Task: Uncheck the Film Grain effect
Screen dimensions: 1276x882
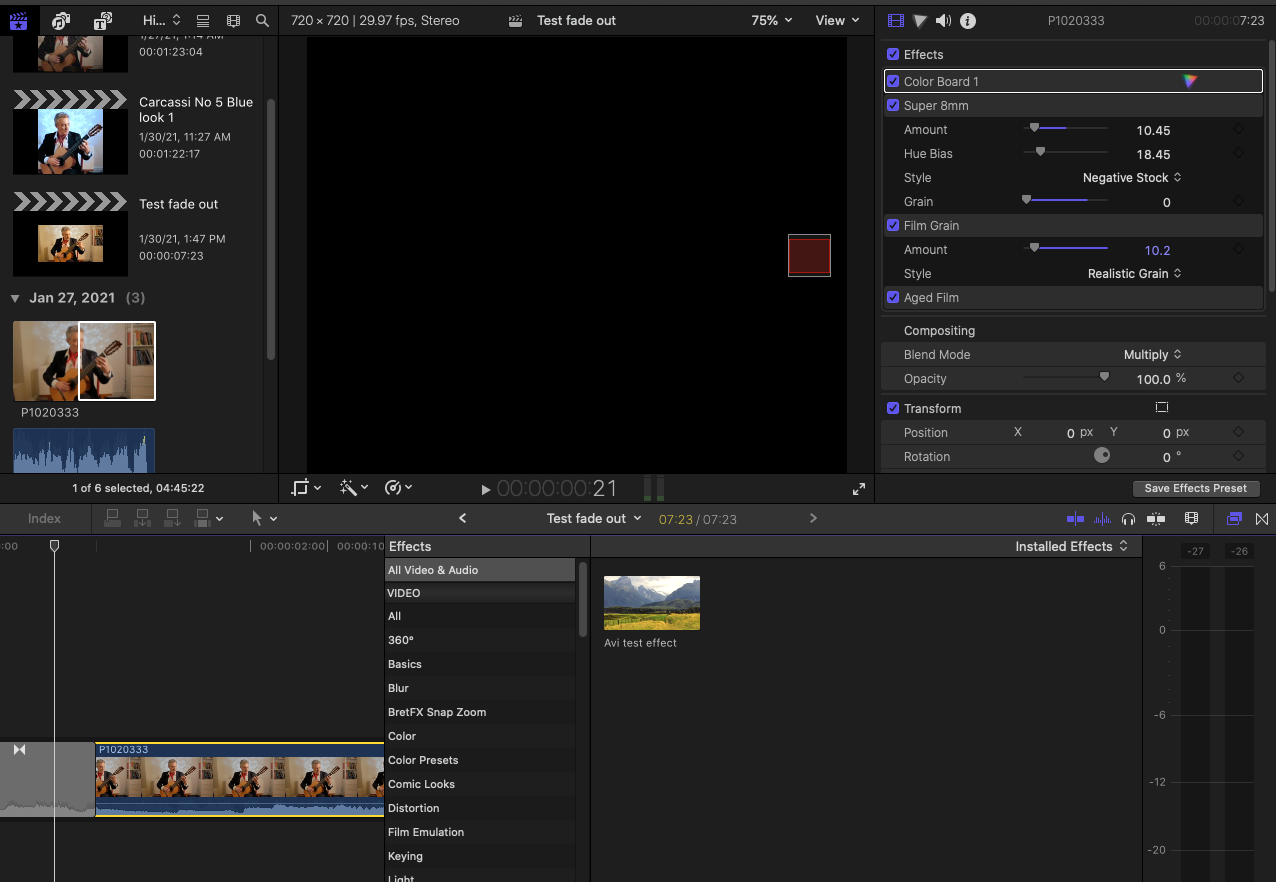Action: [x=893, y=225]
